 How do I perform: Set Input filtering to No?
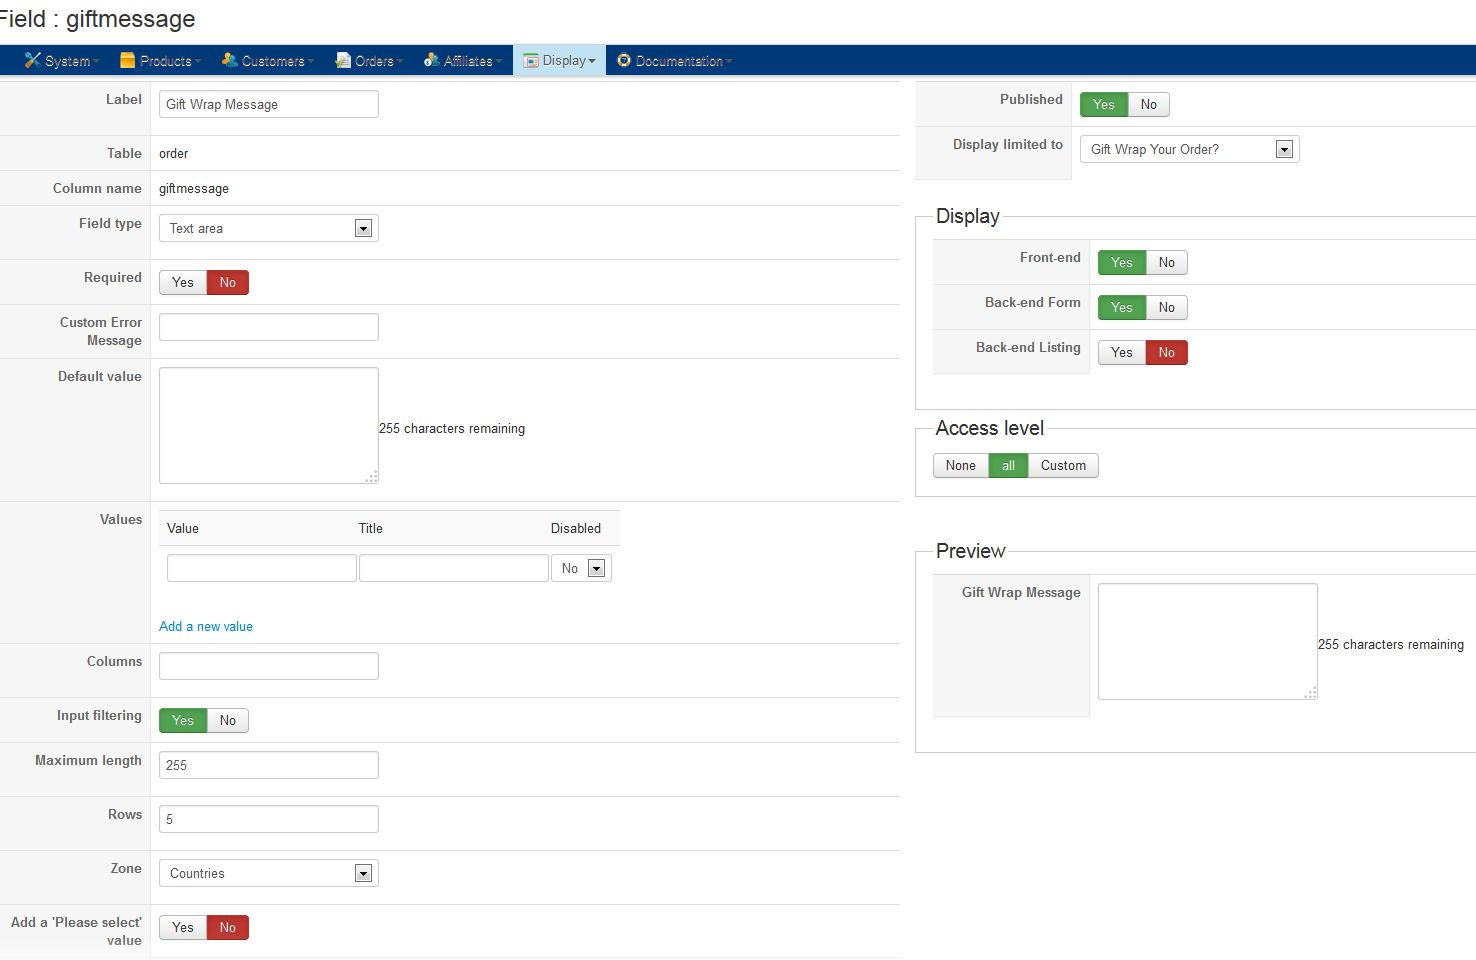tap(228, 721)
